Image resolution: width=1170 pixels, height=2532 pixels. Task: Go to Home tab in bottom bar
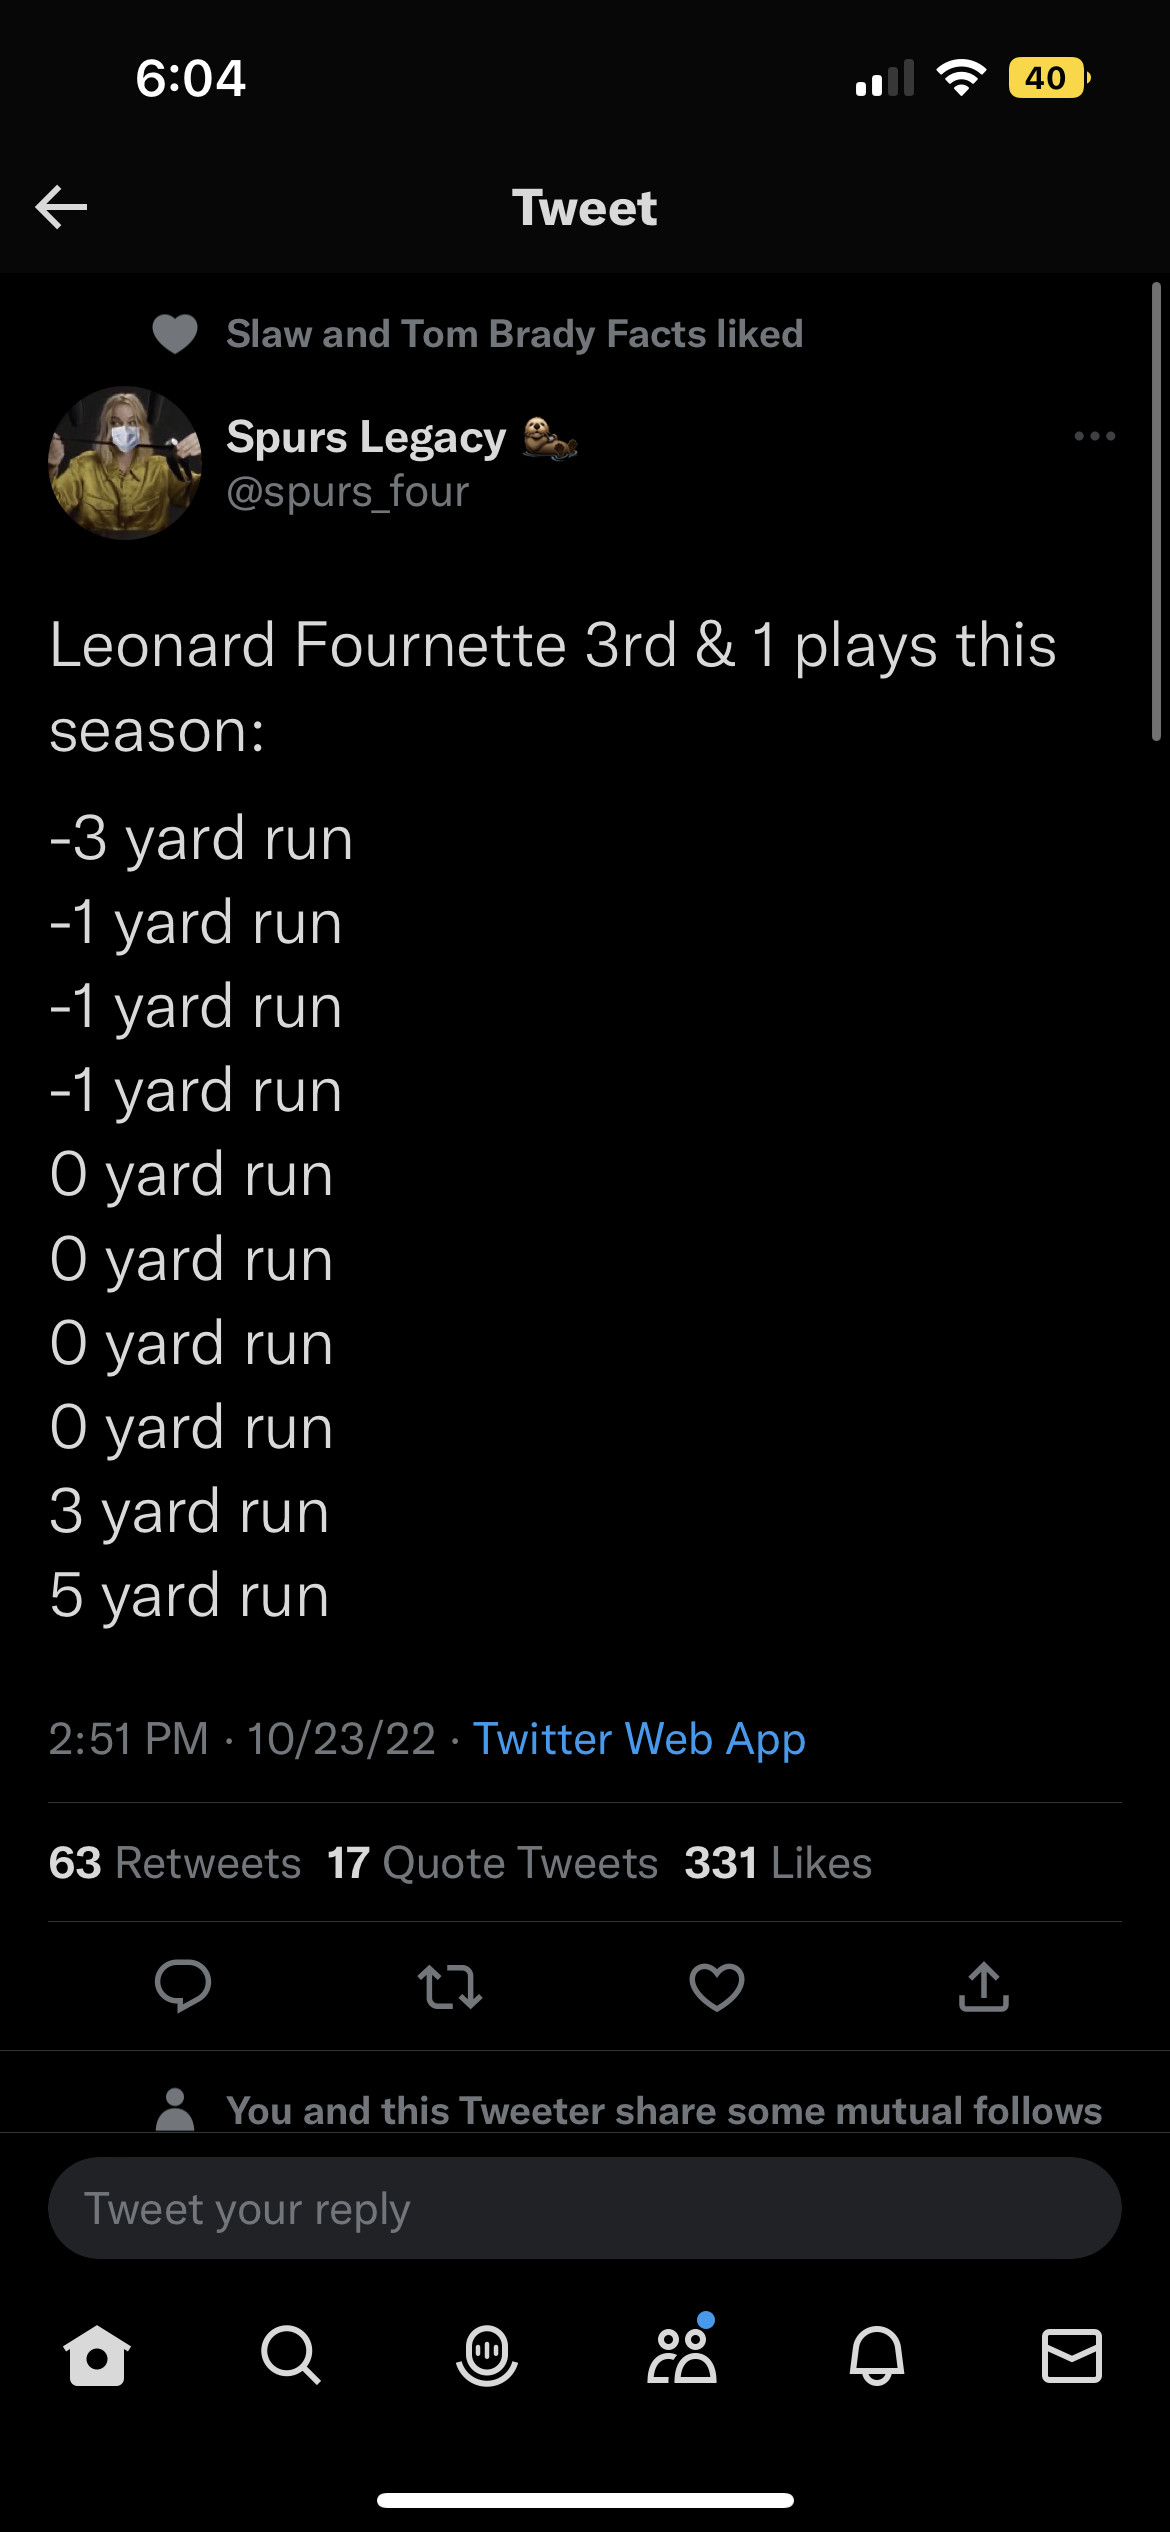coord(97,2356)
